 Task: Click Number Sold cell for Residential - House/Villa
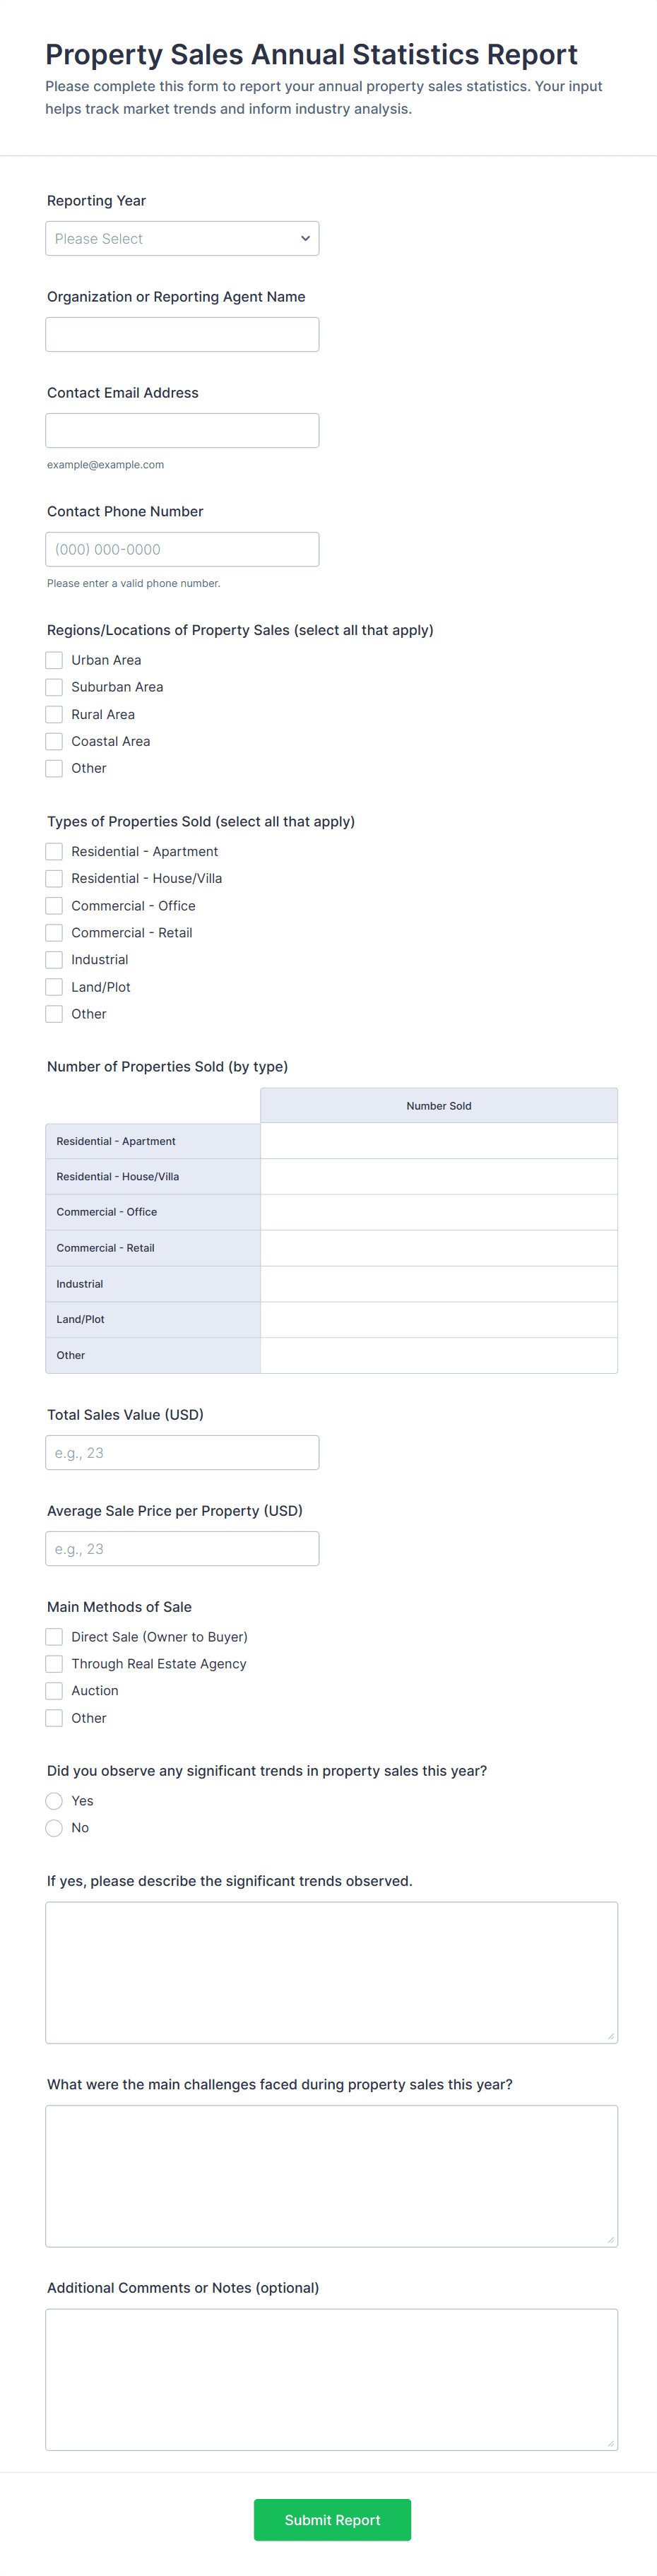click(x=438, y=1176)
